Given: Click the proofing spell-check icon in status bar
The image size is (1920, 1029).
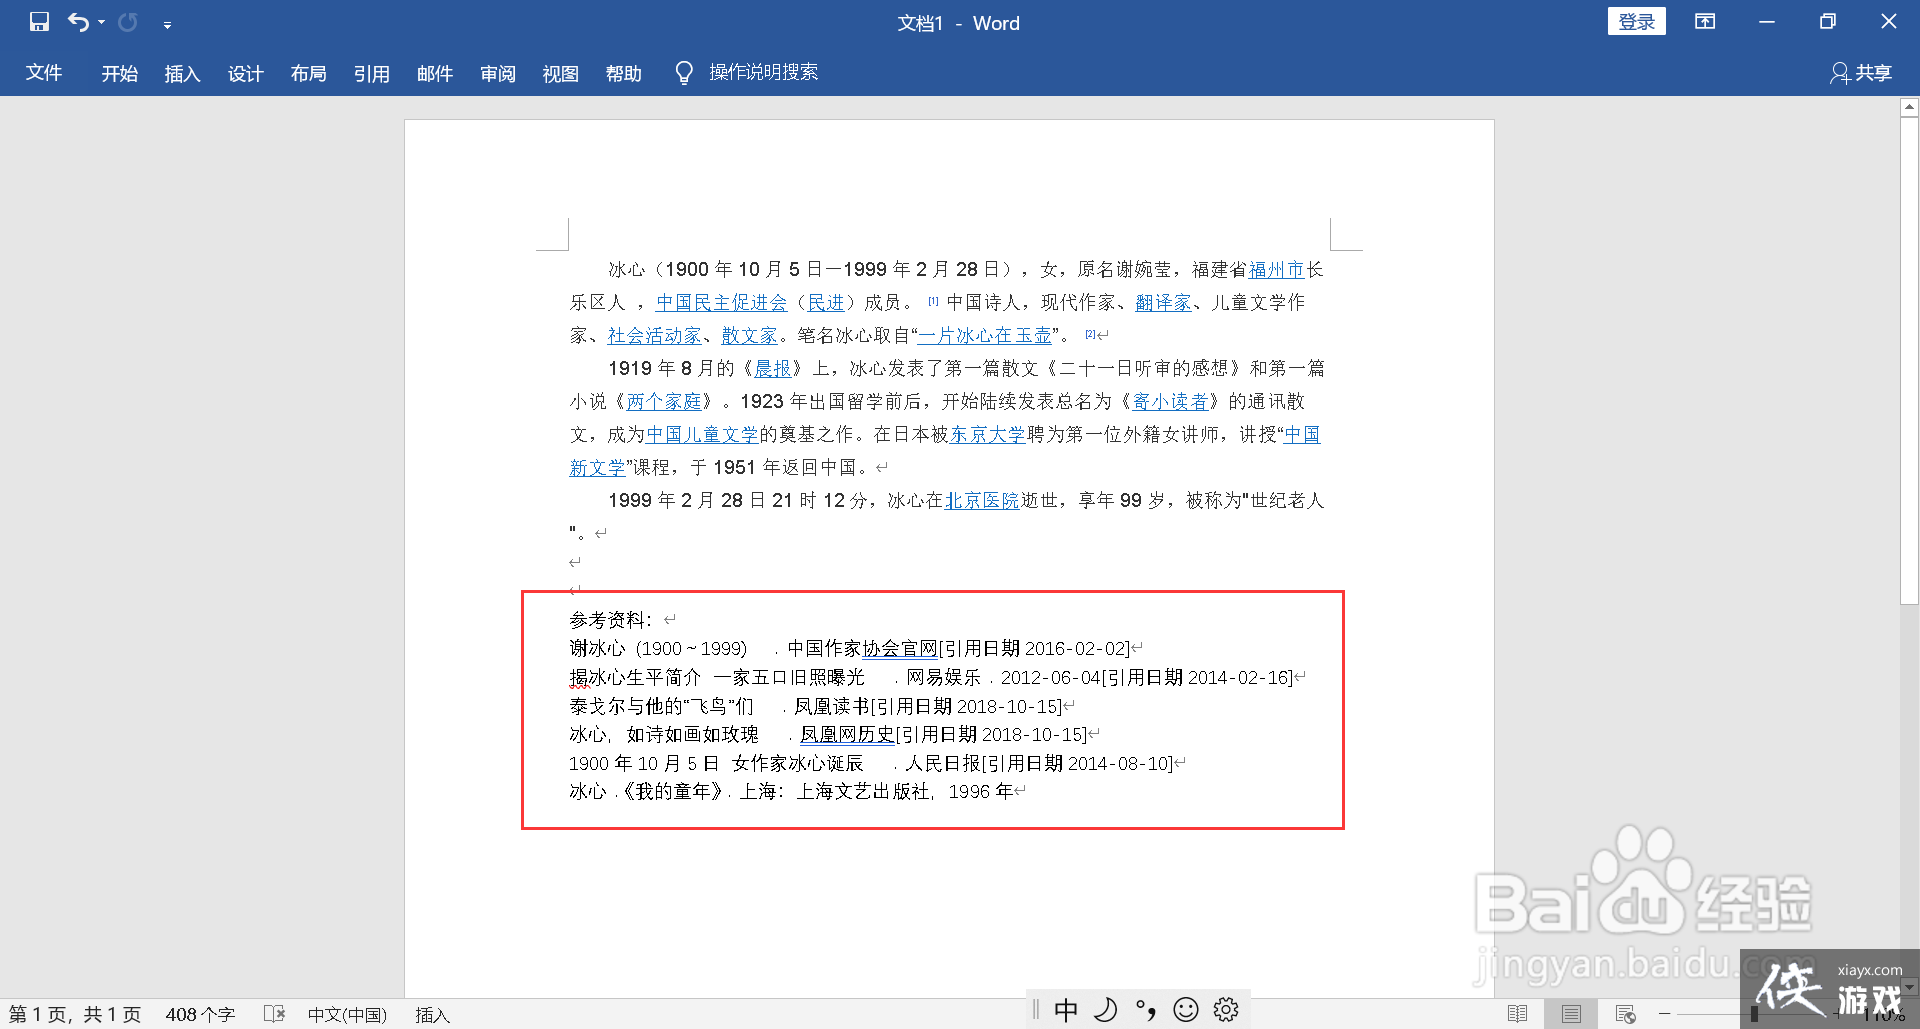Looking at the screenshot, I should coord(274,1014).
